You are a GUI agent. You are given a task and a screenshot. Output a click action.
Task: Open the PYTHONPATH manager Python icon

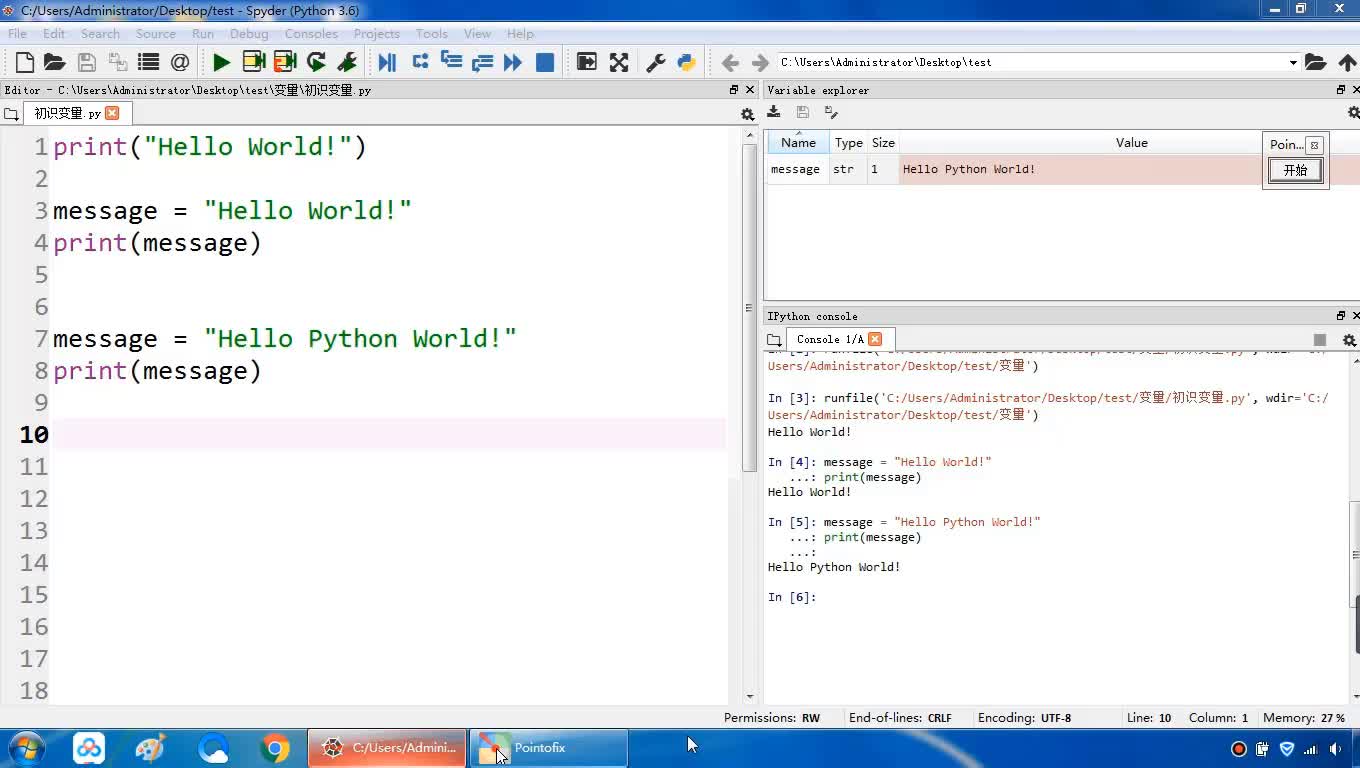(686, 62)
